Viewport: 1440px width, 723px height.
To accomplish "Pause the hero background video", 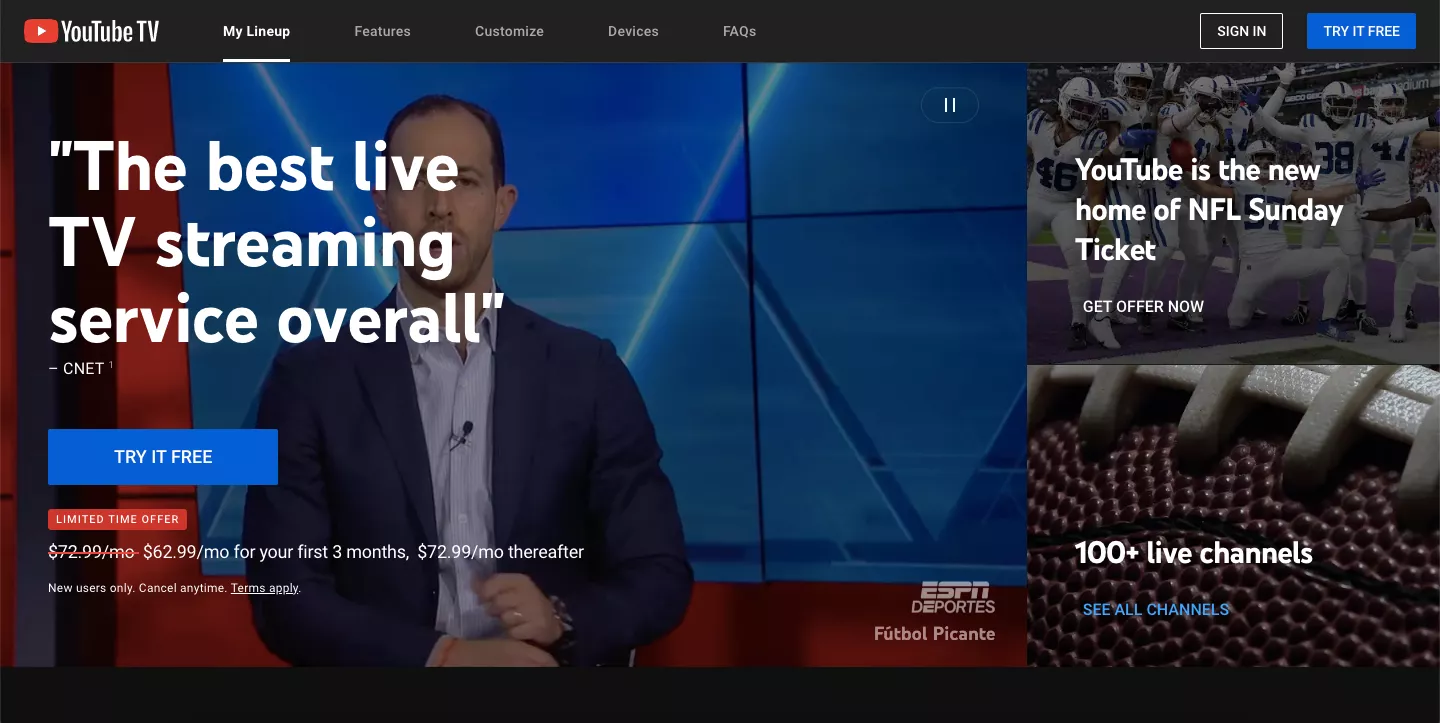I will pyautogui.click(x=950, y=105).
